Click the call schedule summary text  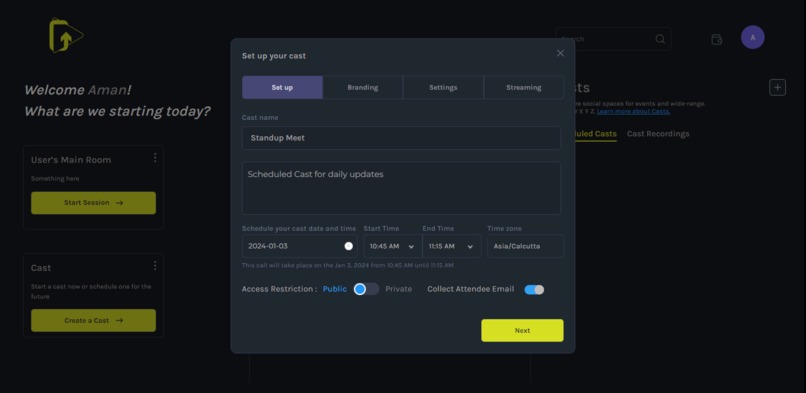coord(347,266)
